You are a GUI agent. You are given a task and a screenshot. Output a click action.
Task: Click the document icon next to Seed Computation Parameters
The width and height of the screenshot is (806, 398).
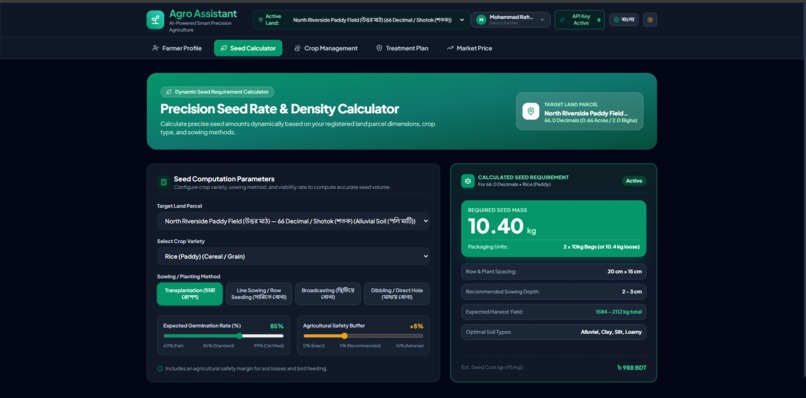pyautogui.click(x=163, y=182)
